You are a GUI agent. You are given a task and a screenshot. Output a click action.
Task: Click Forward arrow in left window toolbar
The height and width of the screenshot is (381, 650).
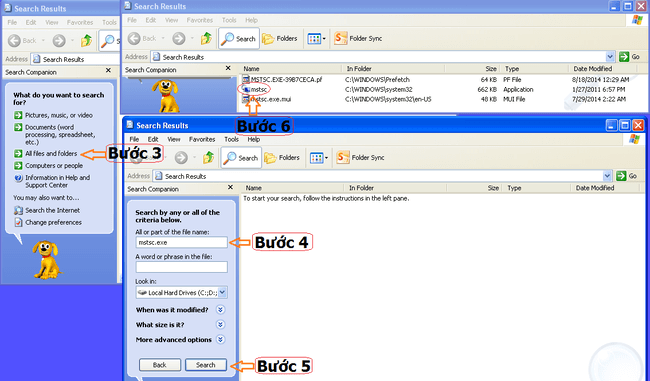[59, 41]
